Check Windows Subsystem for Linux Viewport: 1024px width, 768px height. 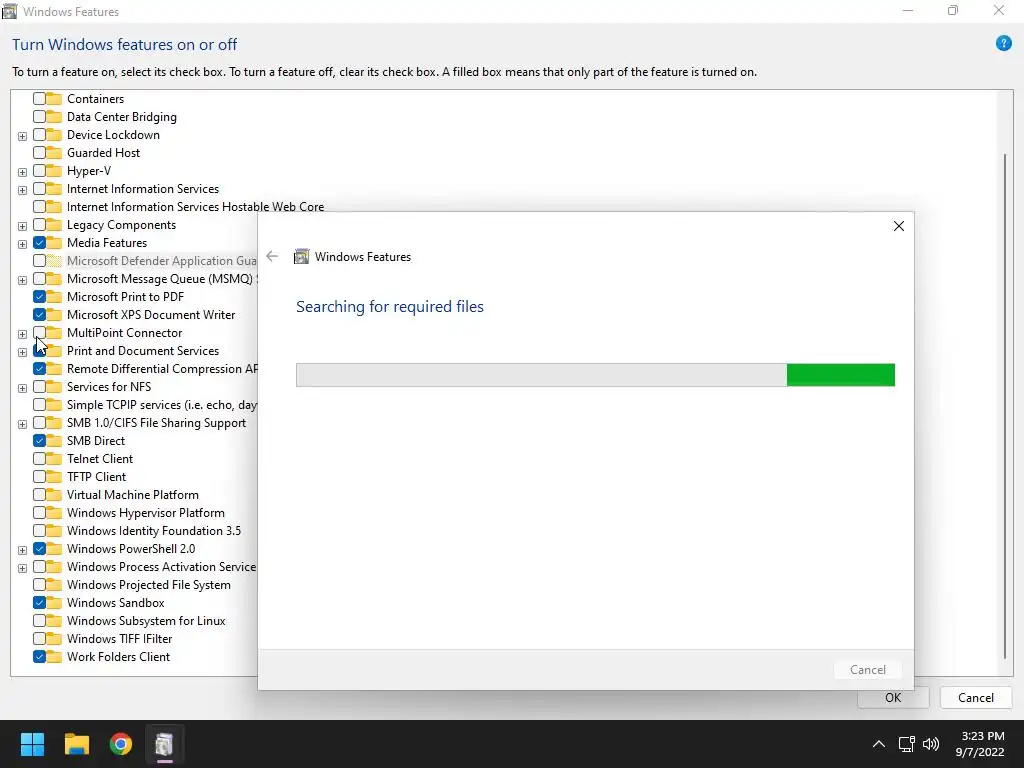[39, 620]
